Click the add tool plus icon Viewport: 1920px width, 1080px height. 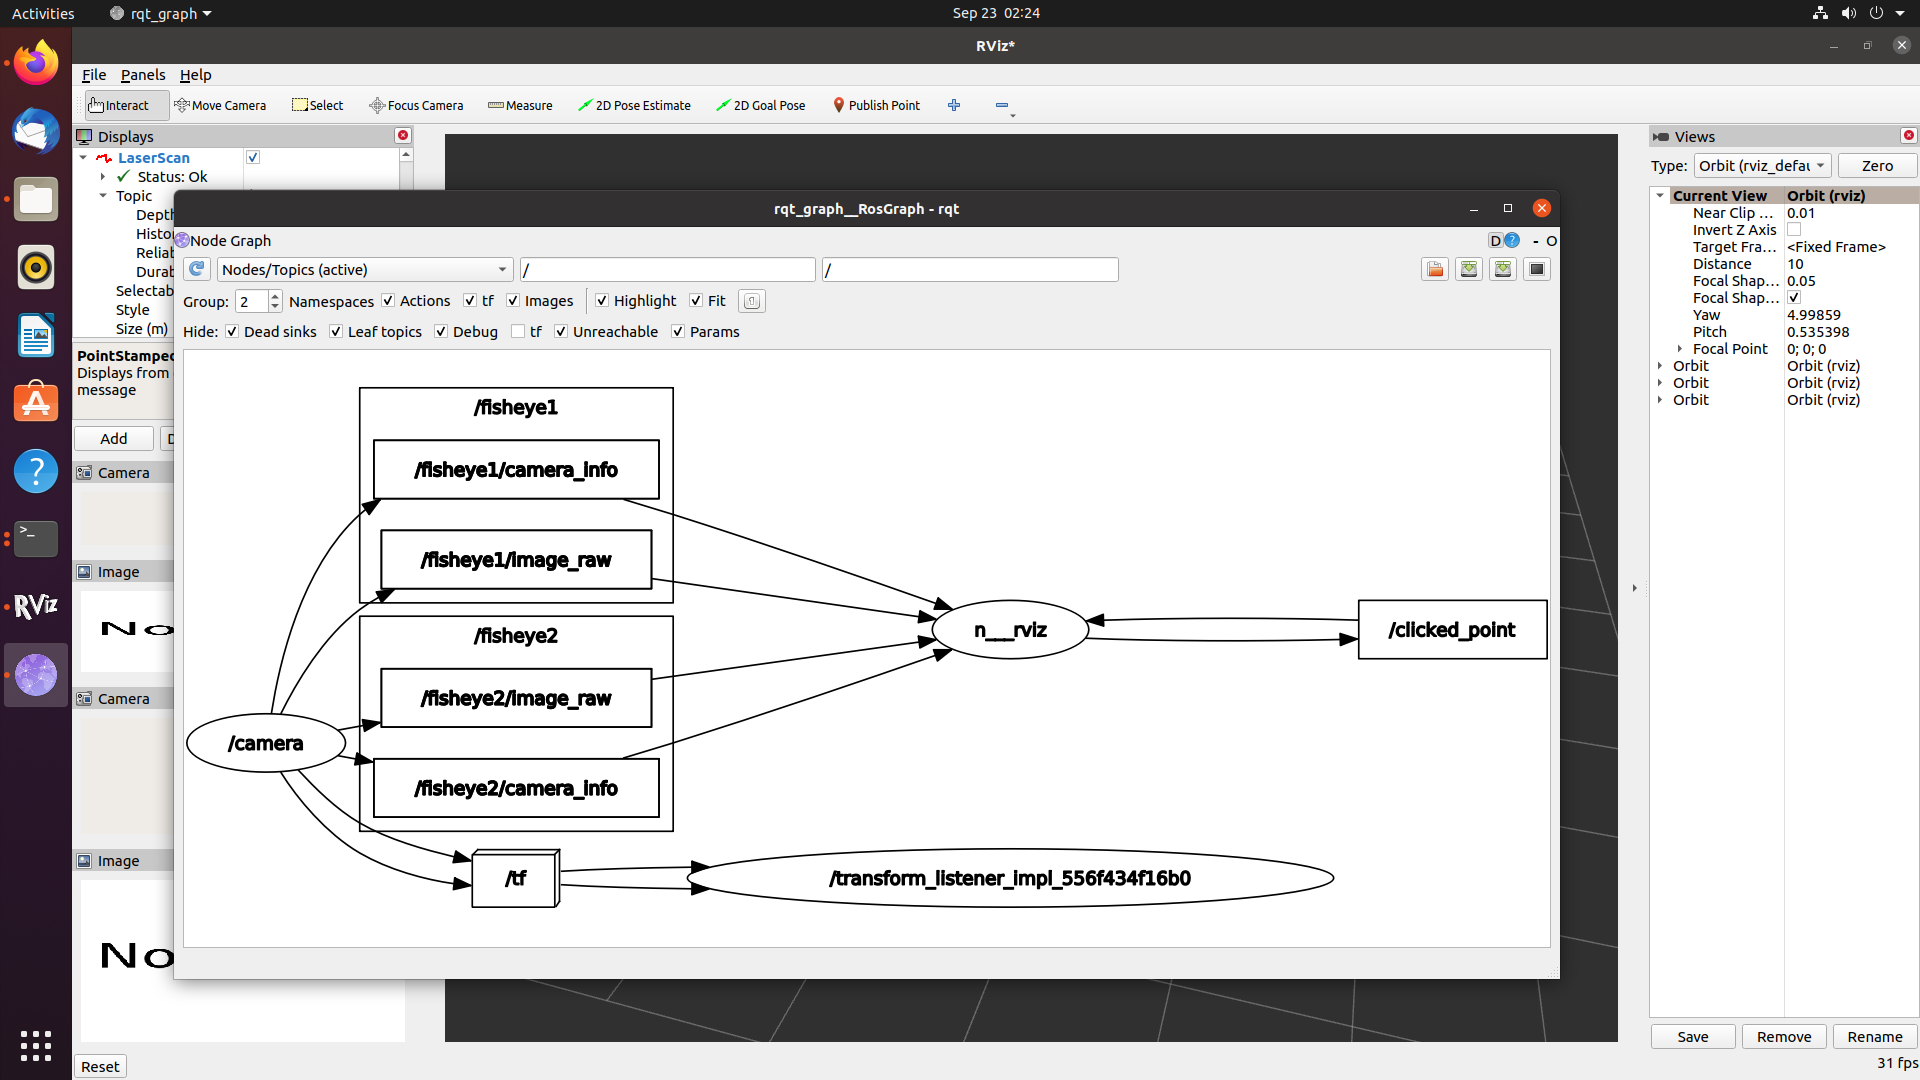[954, 105]
